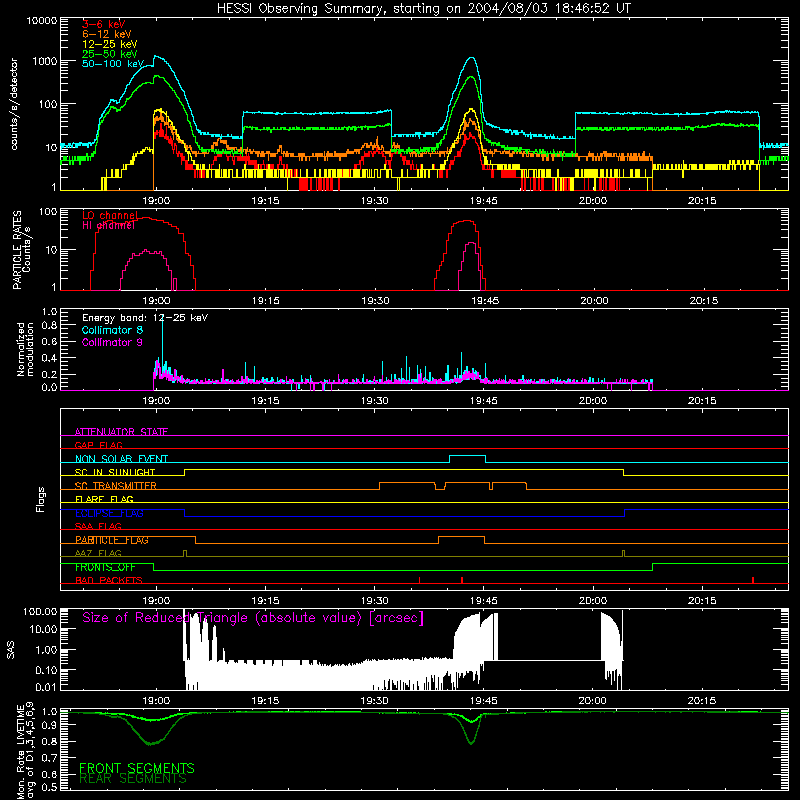Select the NON_SOLAR_EVENT flag label

(x=121, y=459)
